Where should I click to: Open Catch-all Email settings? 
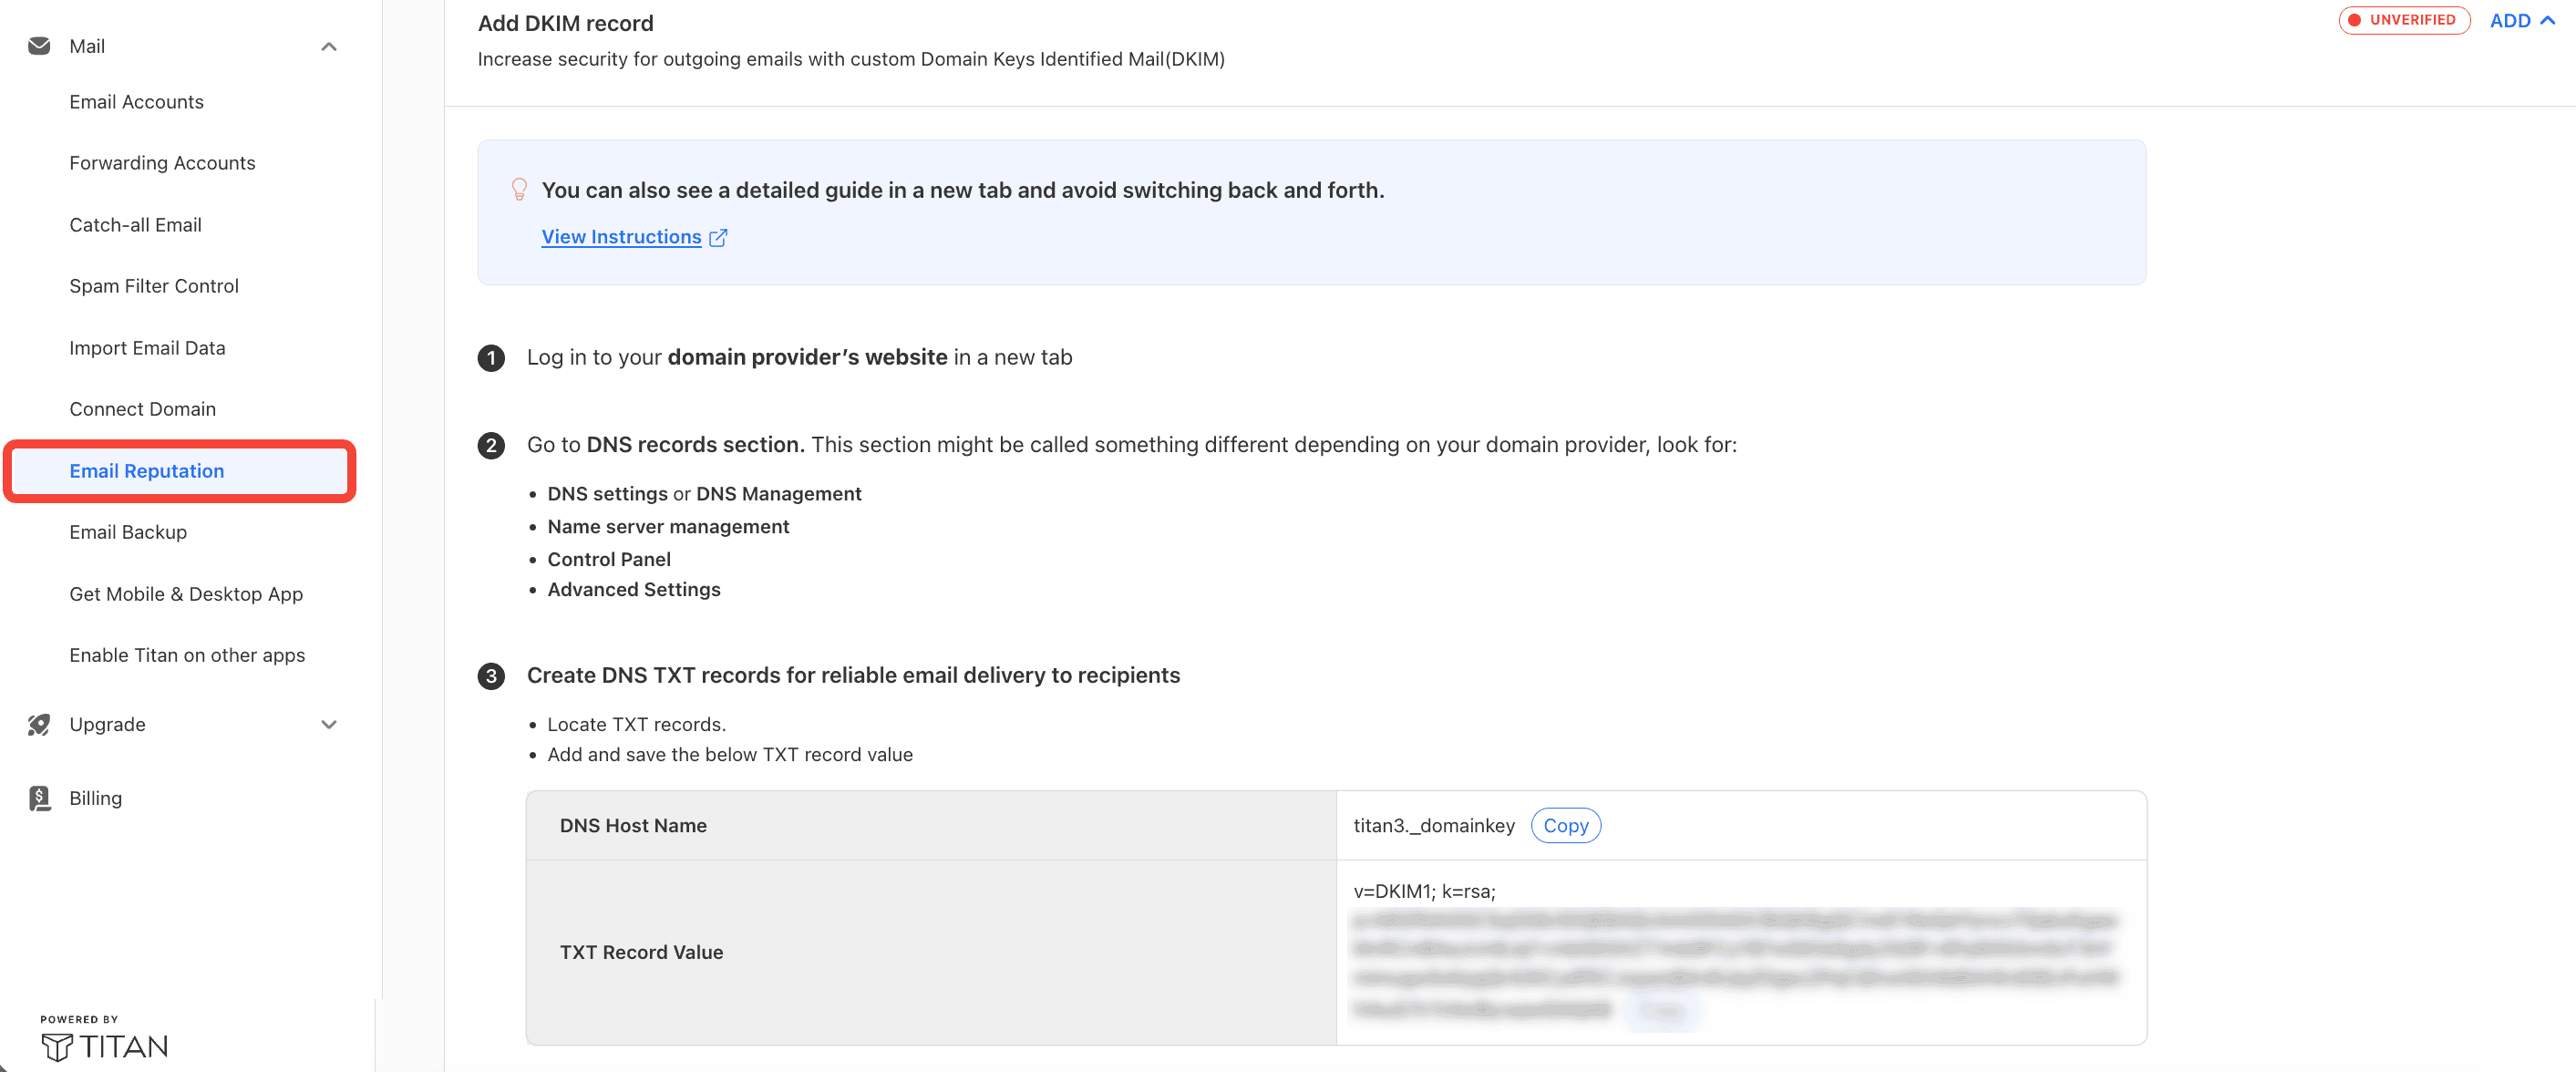click(x=135, y=225)
